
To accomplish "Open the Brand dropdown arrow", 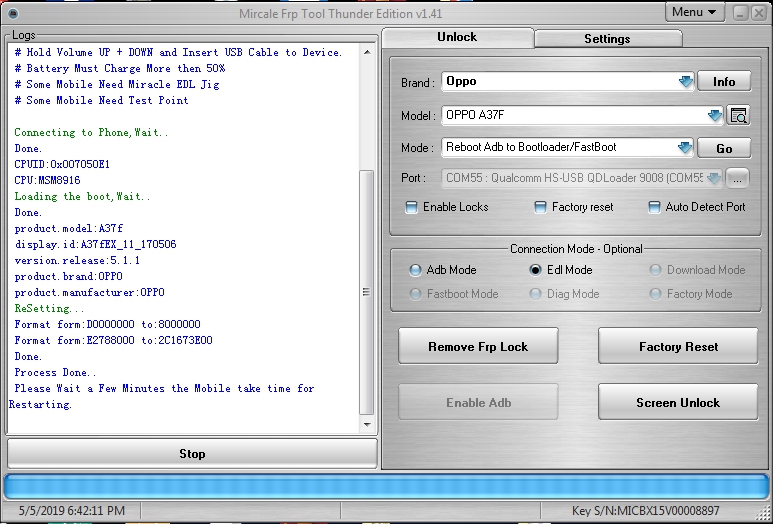I will click(685, 81).
